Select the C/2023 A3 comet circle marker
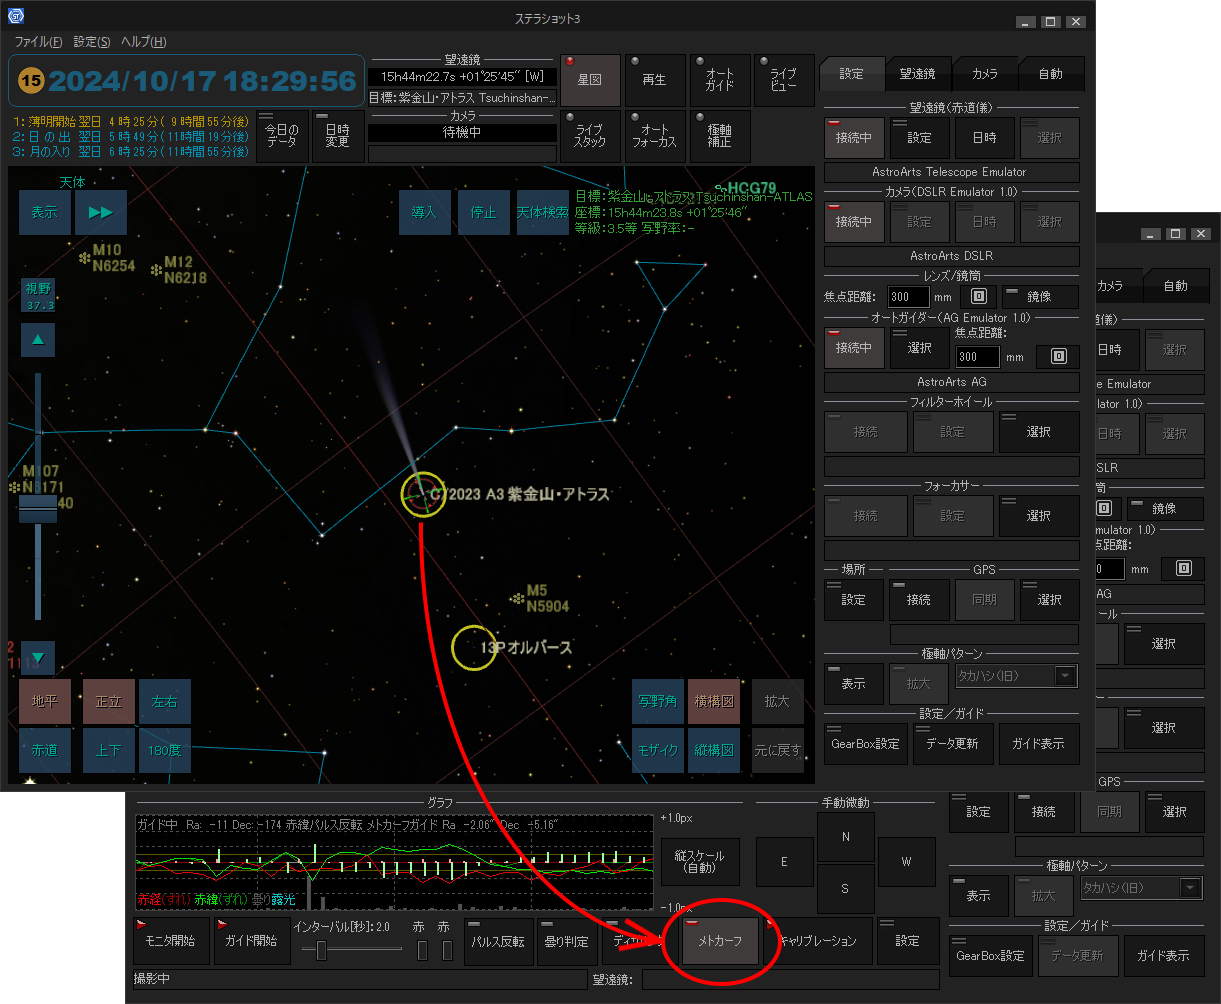The width and height of the screenshot is (1221, 1004). point(423,494)
